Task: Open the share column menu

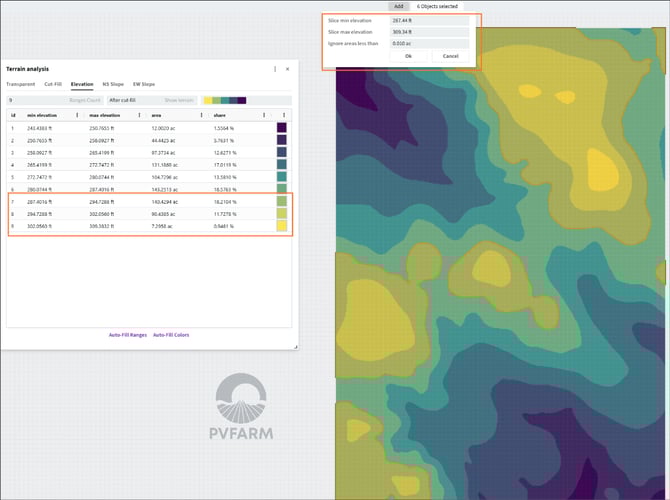Action: (264, 115)
